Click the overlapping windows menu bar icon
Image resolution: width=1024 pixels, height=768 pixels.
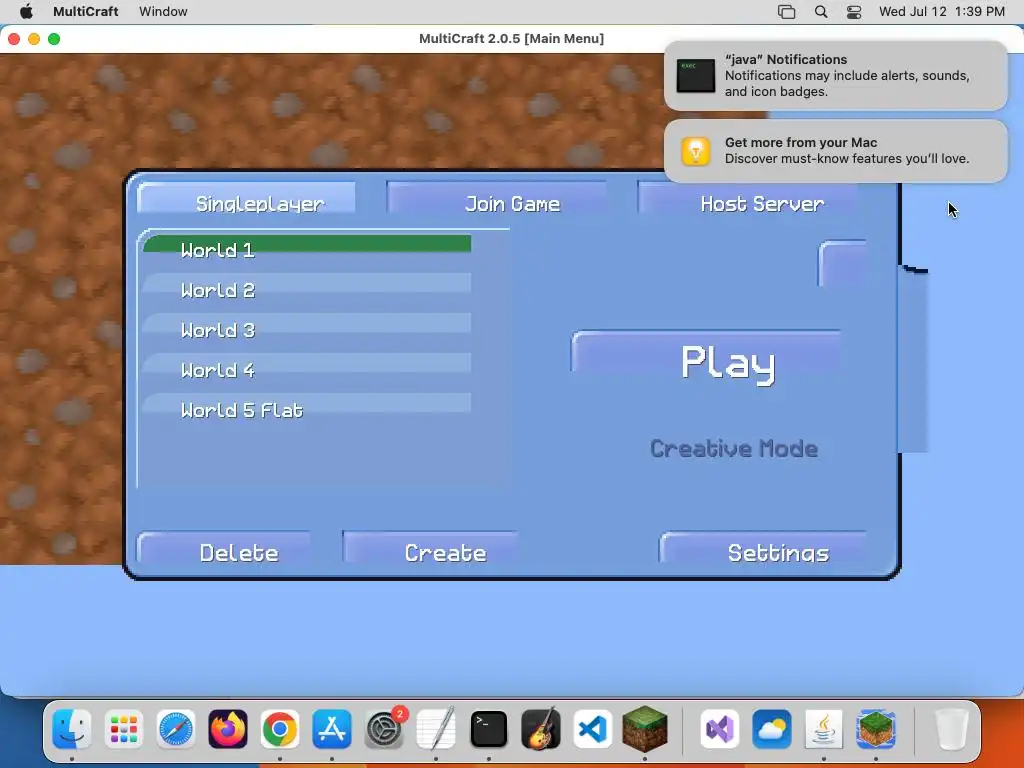tap(786, 12)
